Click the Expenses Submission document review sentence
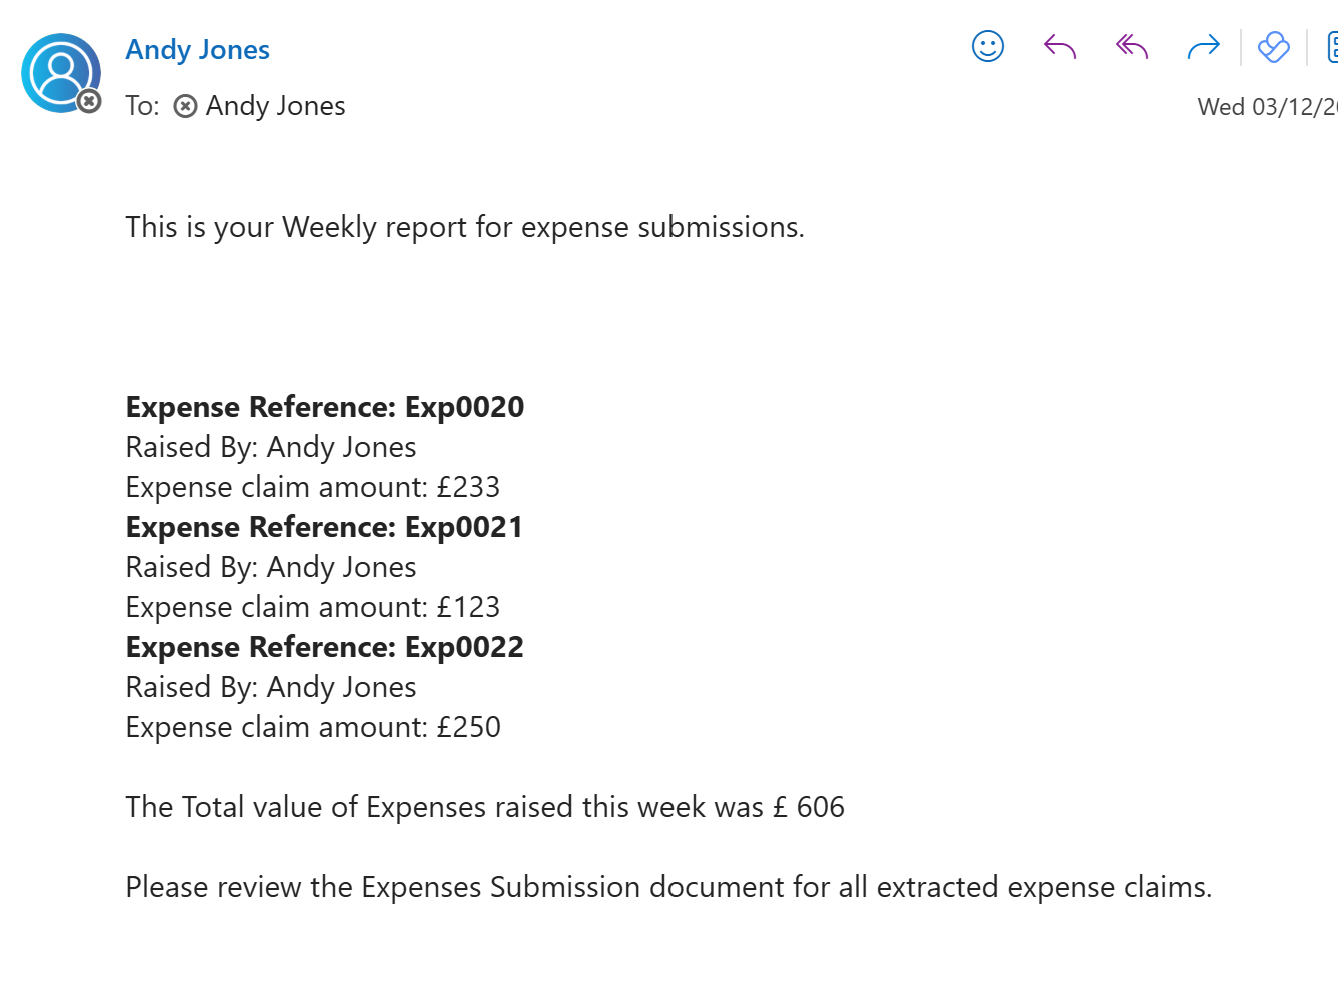 coord(668,887)
